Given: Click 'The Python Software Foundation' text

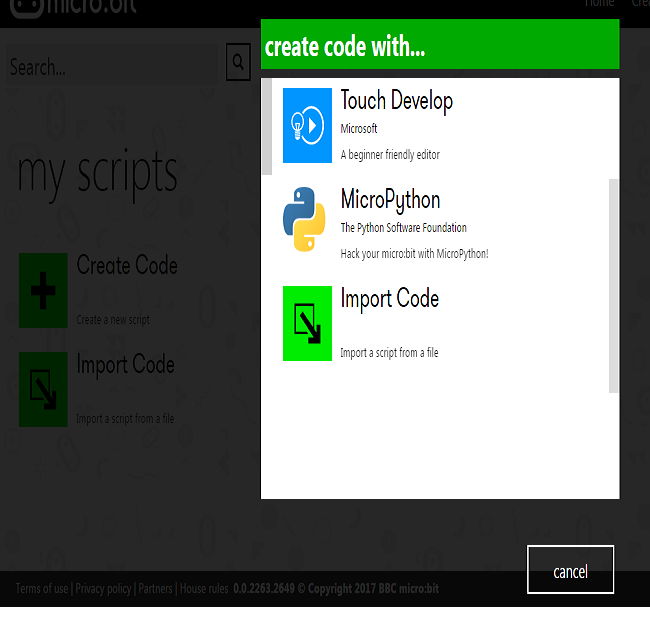Looking at the screenshot, I should [403, 228].
